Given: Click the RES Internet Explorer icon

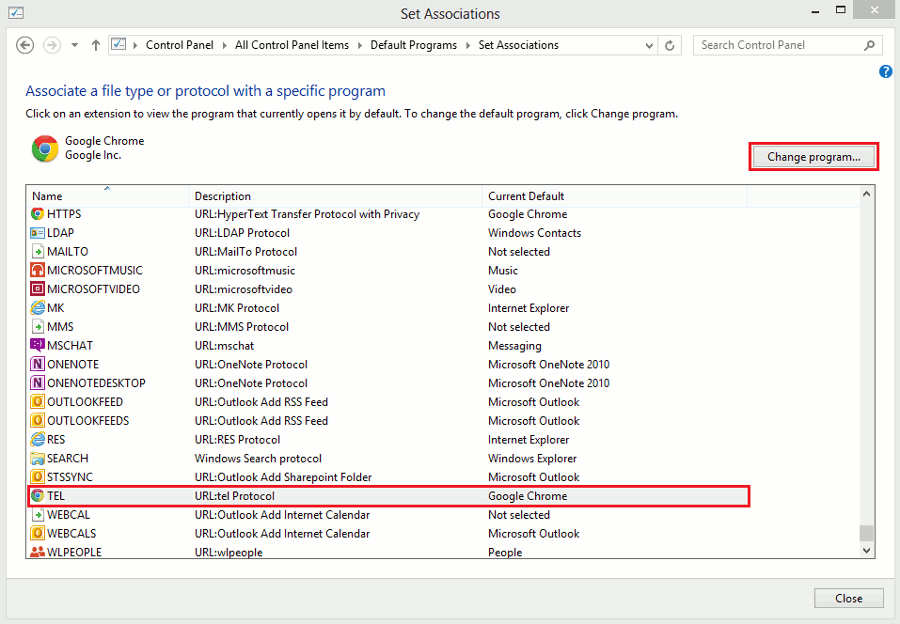Looking at the screenshot, I should [x=37, y=440].
